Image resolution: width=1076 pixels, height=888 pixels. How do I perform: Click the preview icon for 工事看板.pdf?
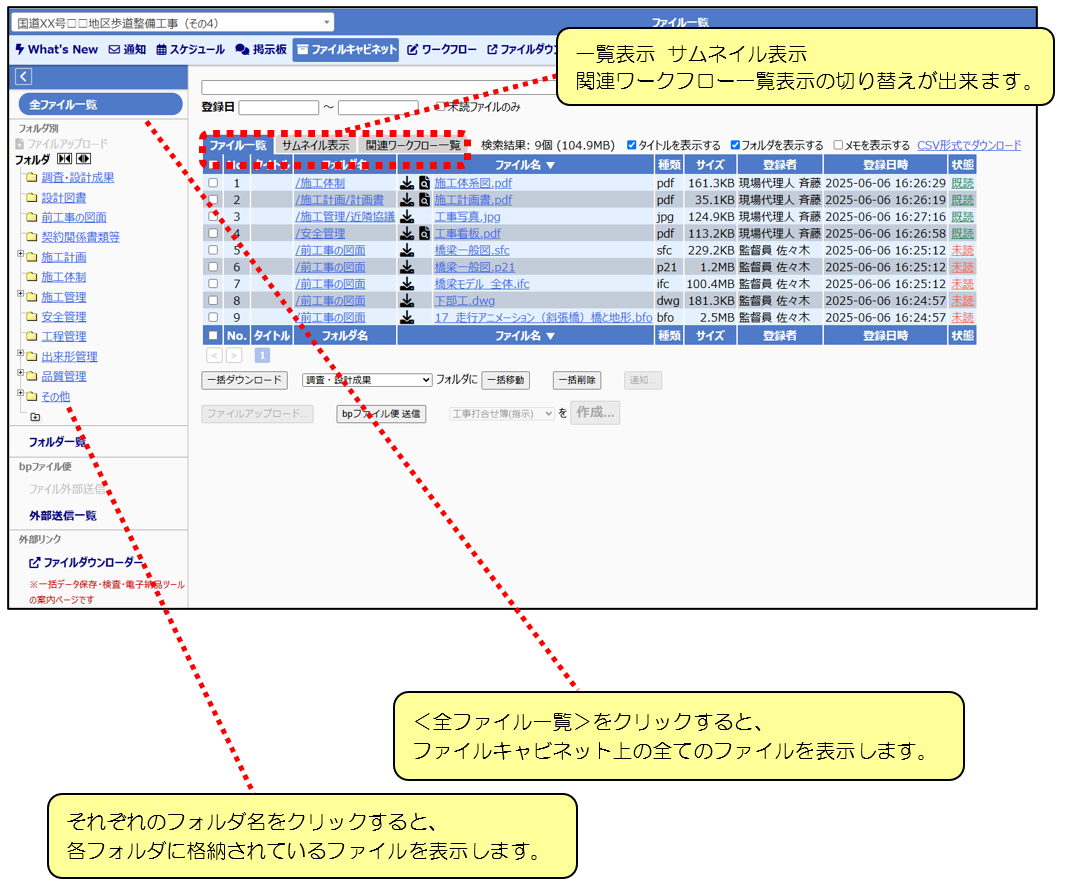(x=424, y=234)
